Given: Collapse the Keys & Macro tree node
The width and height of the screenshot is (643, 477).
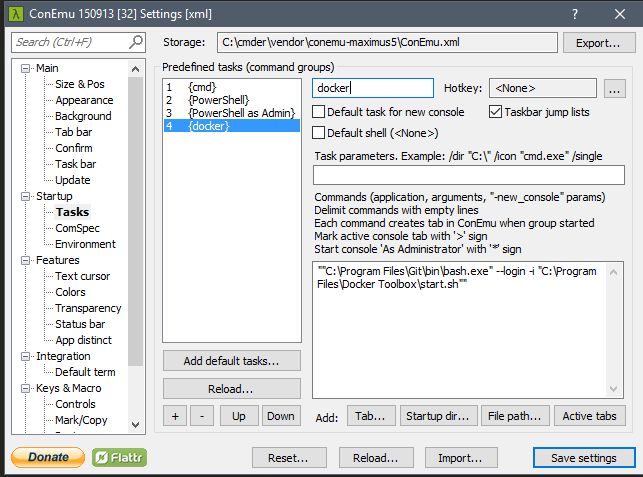Looking at the screenshot, I should [25, 388].
